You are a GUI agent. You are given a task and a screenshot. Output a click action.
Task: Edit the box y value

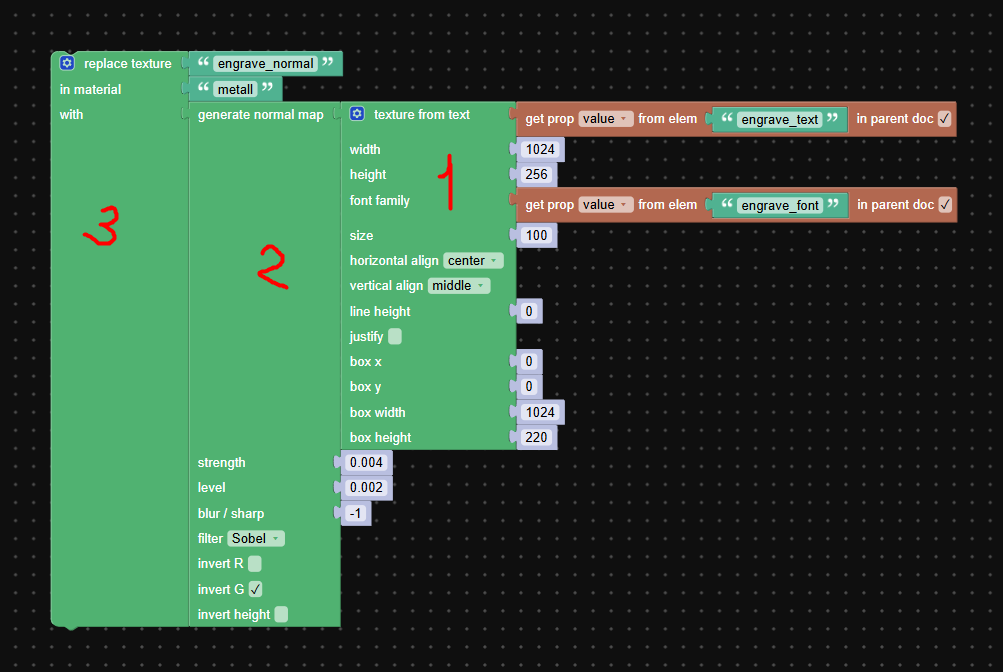click(x=529, y=386)
